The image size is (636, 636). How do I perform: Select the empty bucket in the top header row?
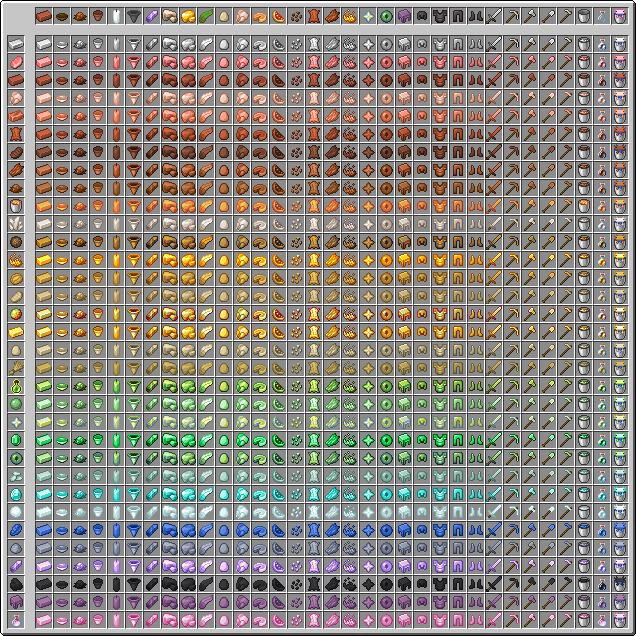(x=584, y=17)
